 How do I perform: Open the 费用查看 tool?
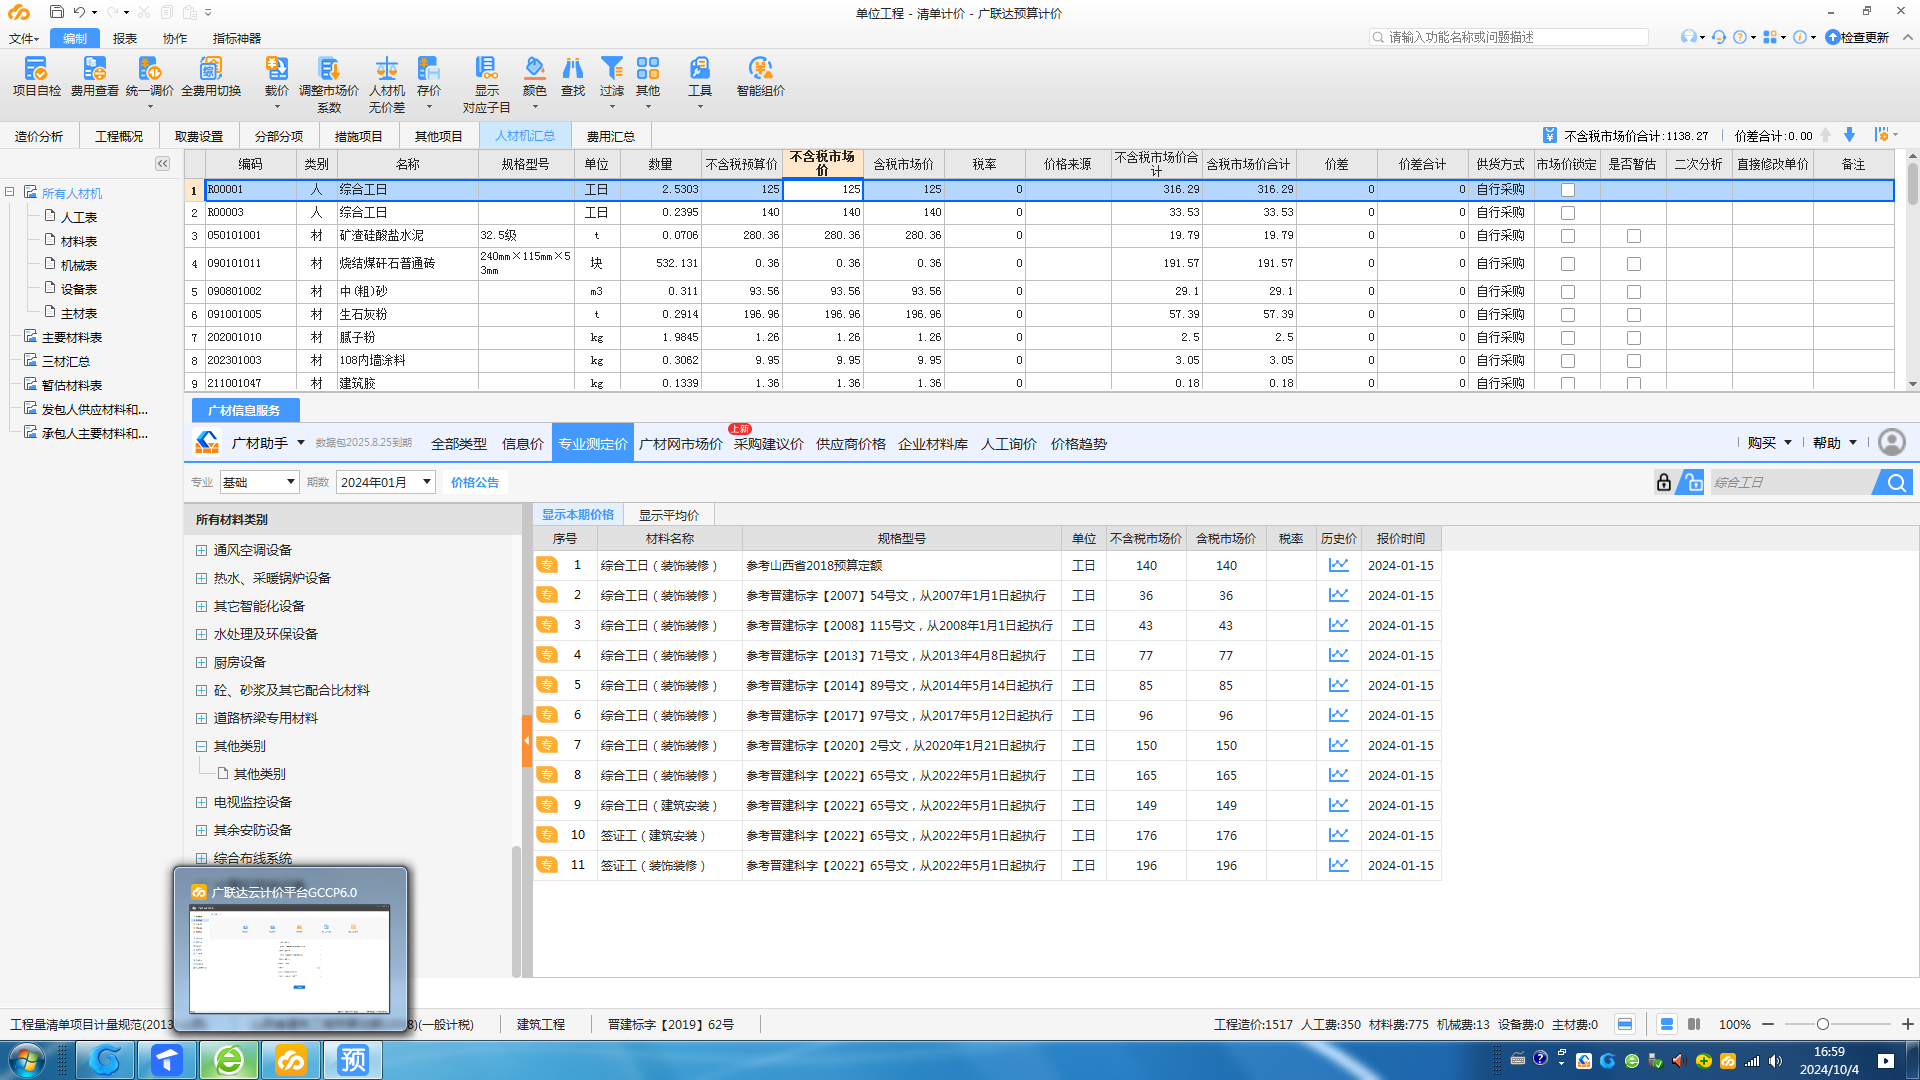click(94, 77)
